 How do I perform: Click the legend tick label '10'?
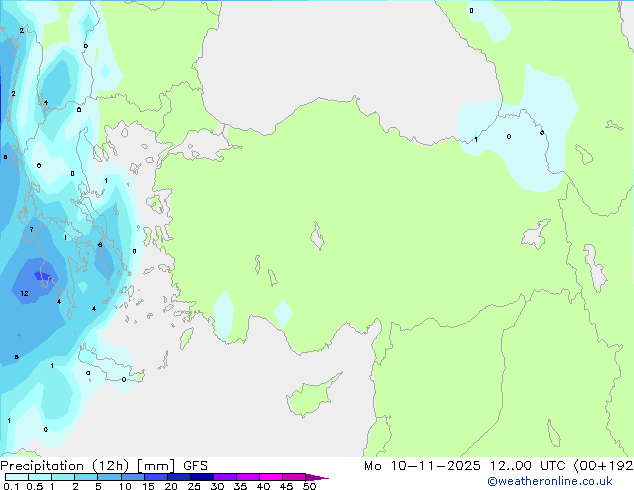[125, 486]
